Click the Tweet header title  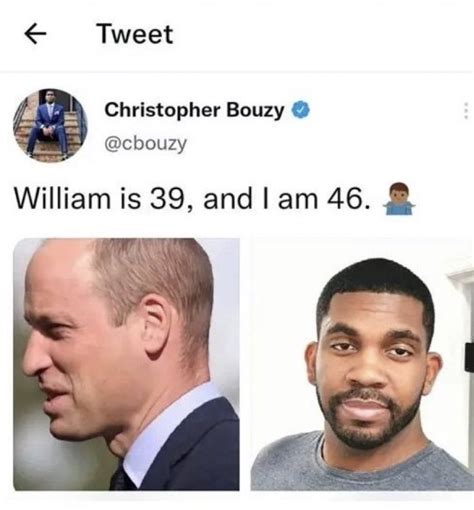(x=135, y=34)
